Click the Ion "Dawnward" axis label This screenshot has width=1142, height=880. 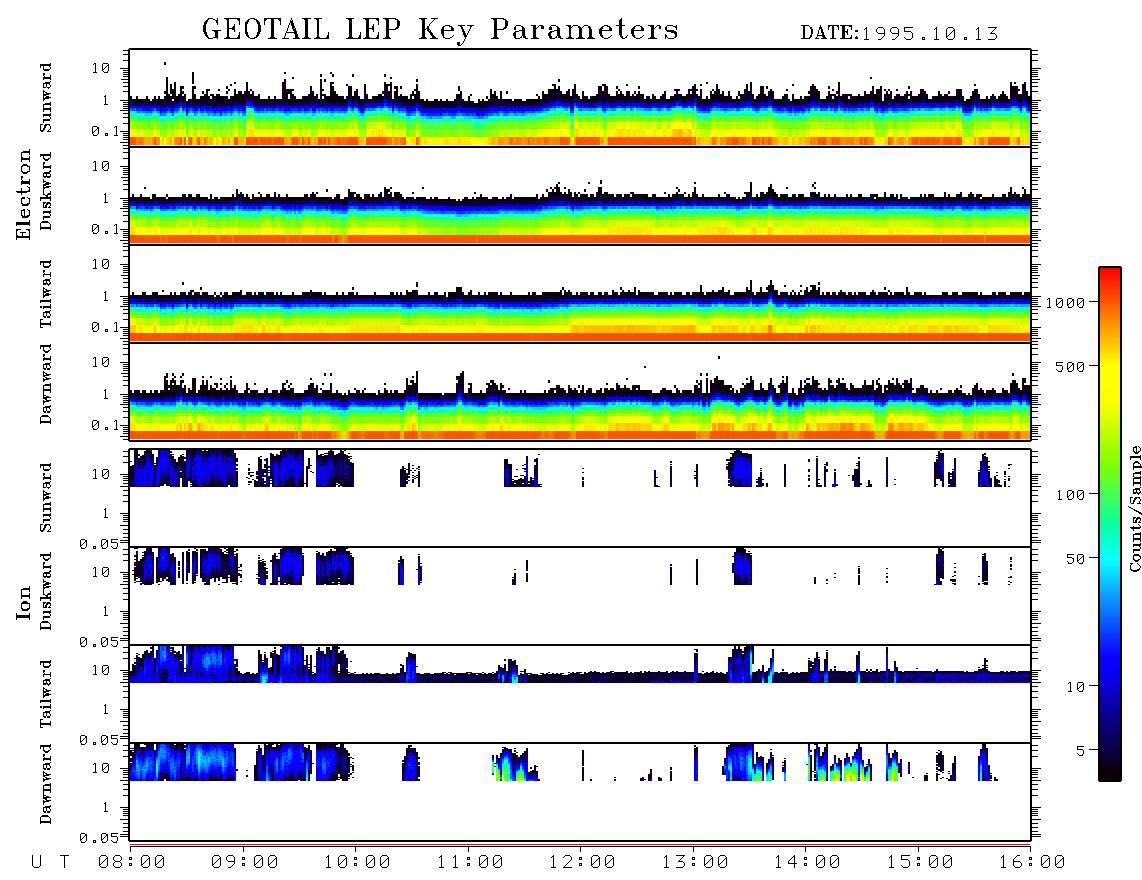(x=46, y=784)
